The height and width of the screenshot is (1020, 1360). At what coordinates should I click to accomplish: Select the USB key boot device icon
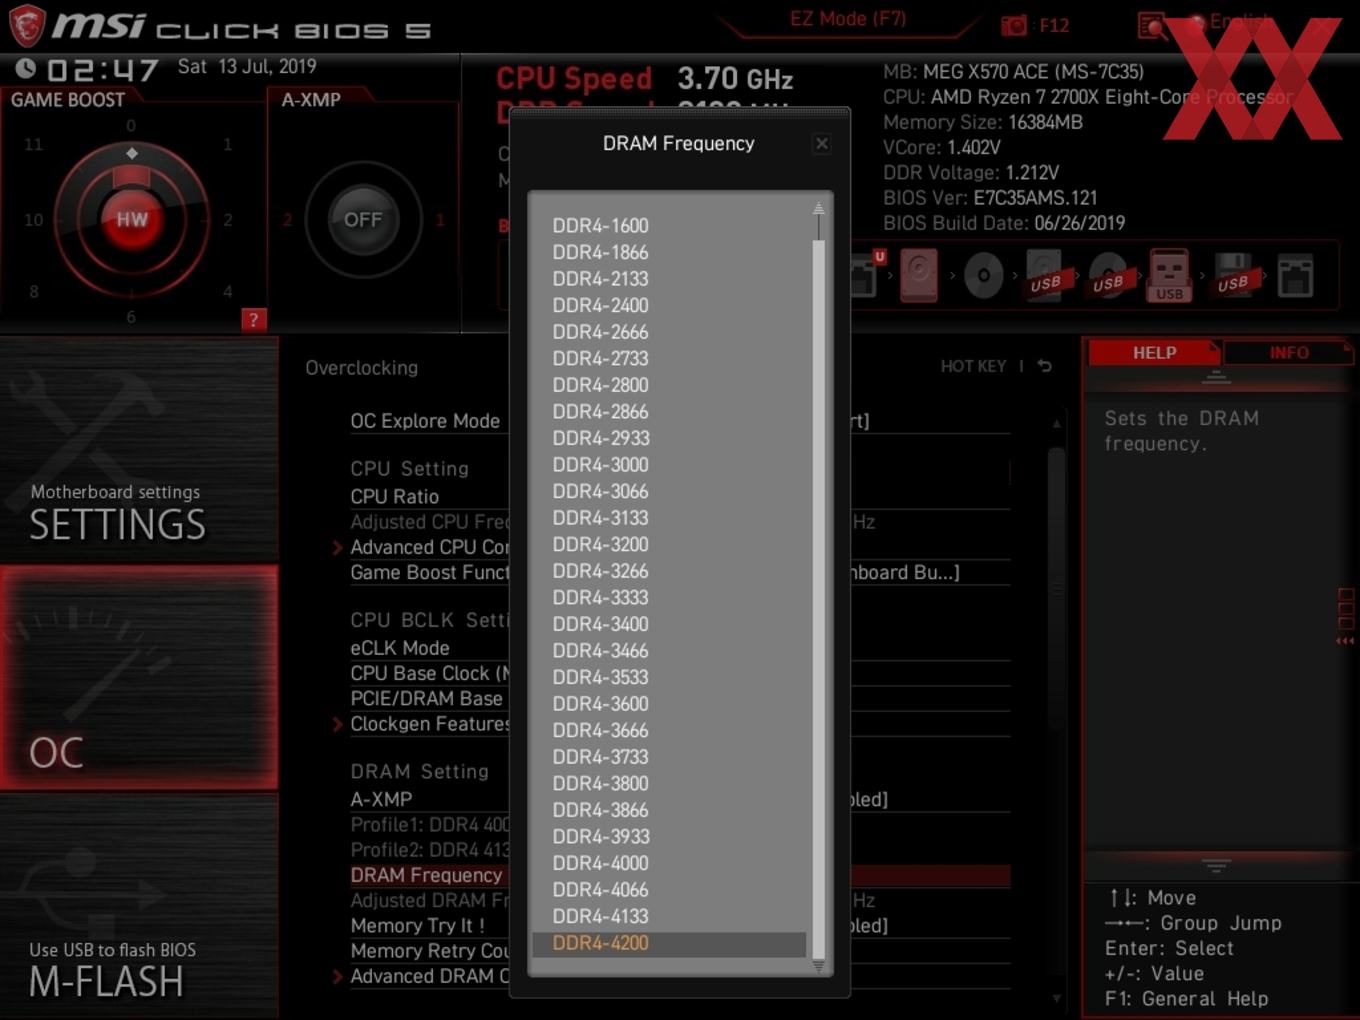point(1169,276)
